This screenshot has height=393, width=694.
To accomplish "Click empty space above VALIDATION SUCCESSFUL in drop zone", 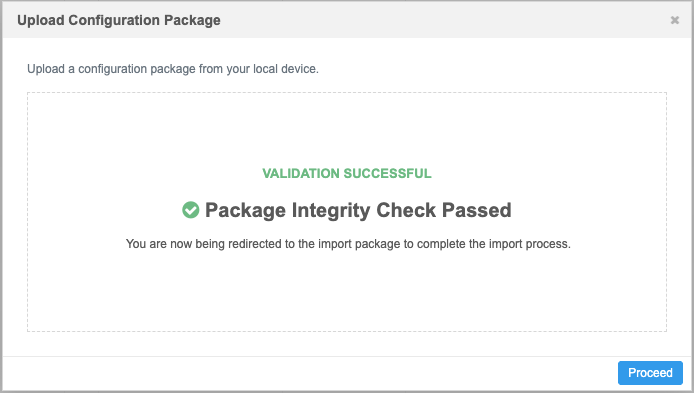I will click(x=347, y=128).
